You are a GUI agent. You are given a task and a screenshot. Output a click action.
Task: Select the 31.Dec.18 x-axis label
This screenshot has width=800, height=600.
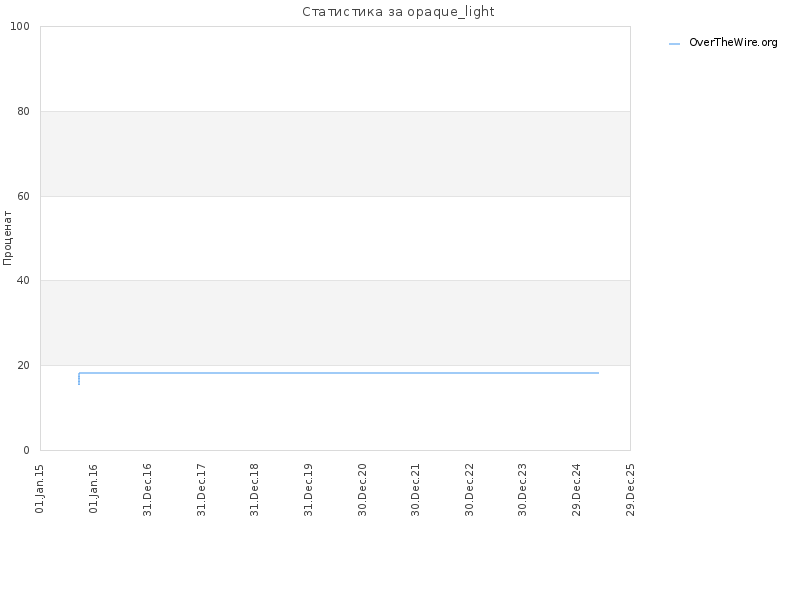coord(255,490)
